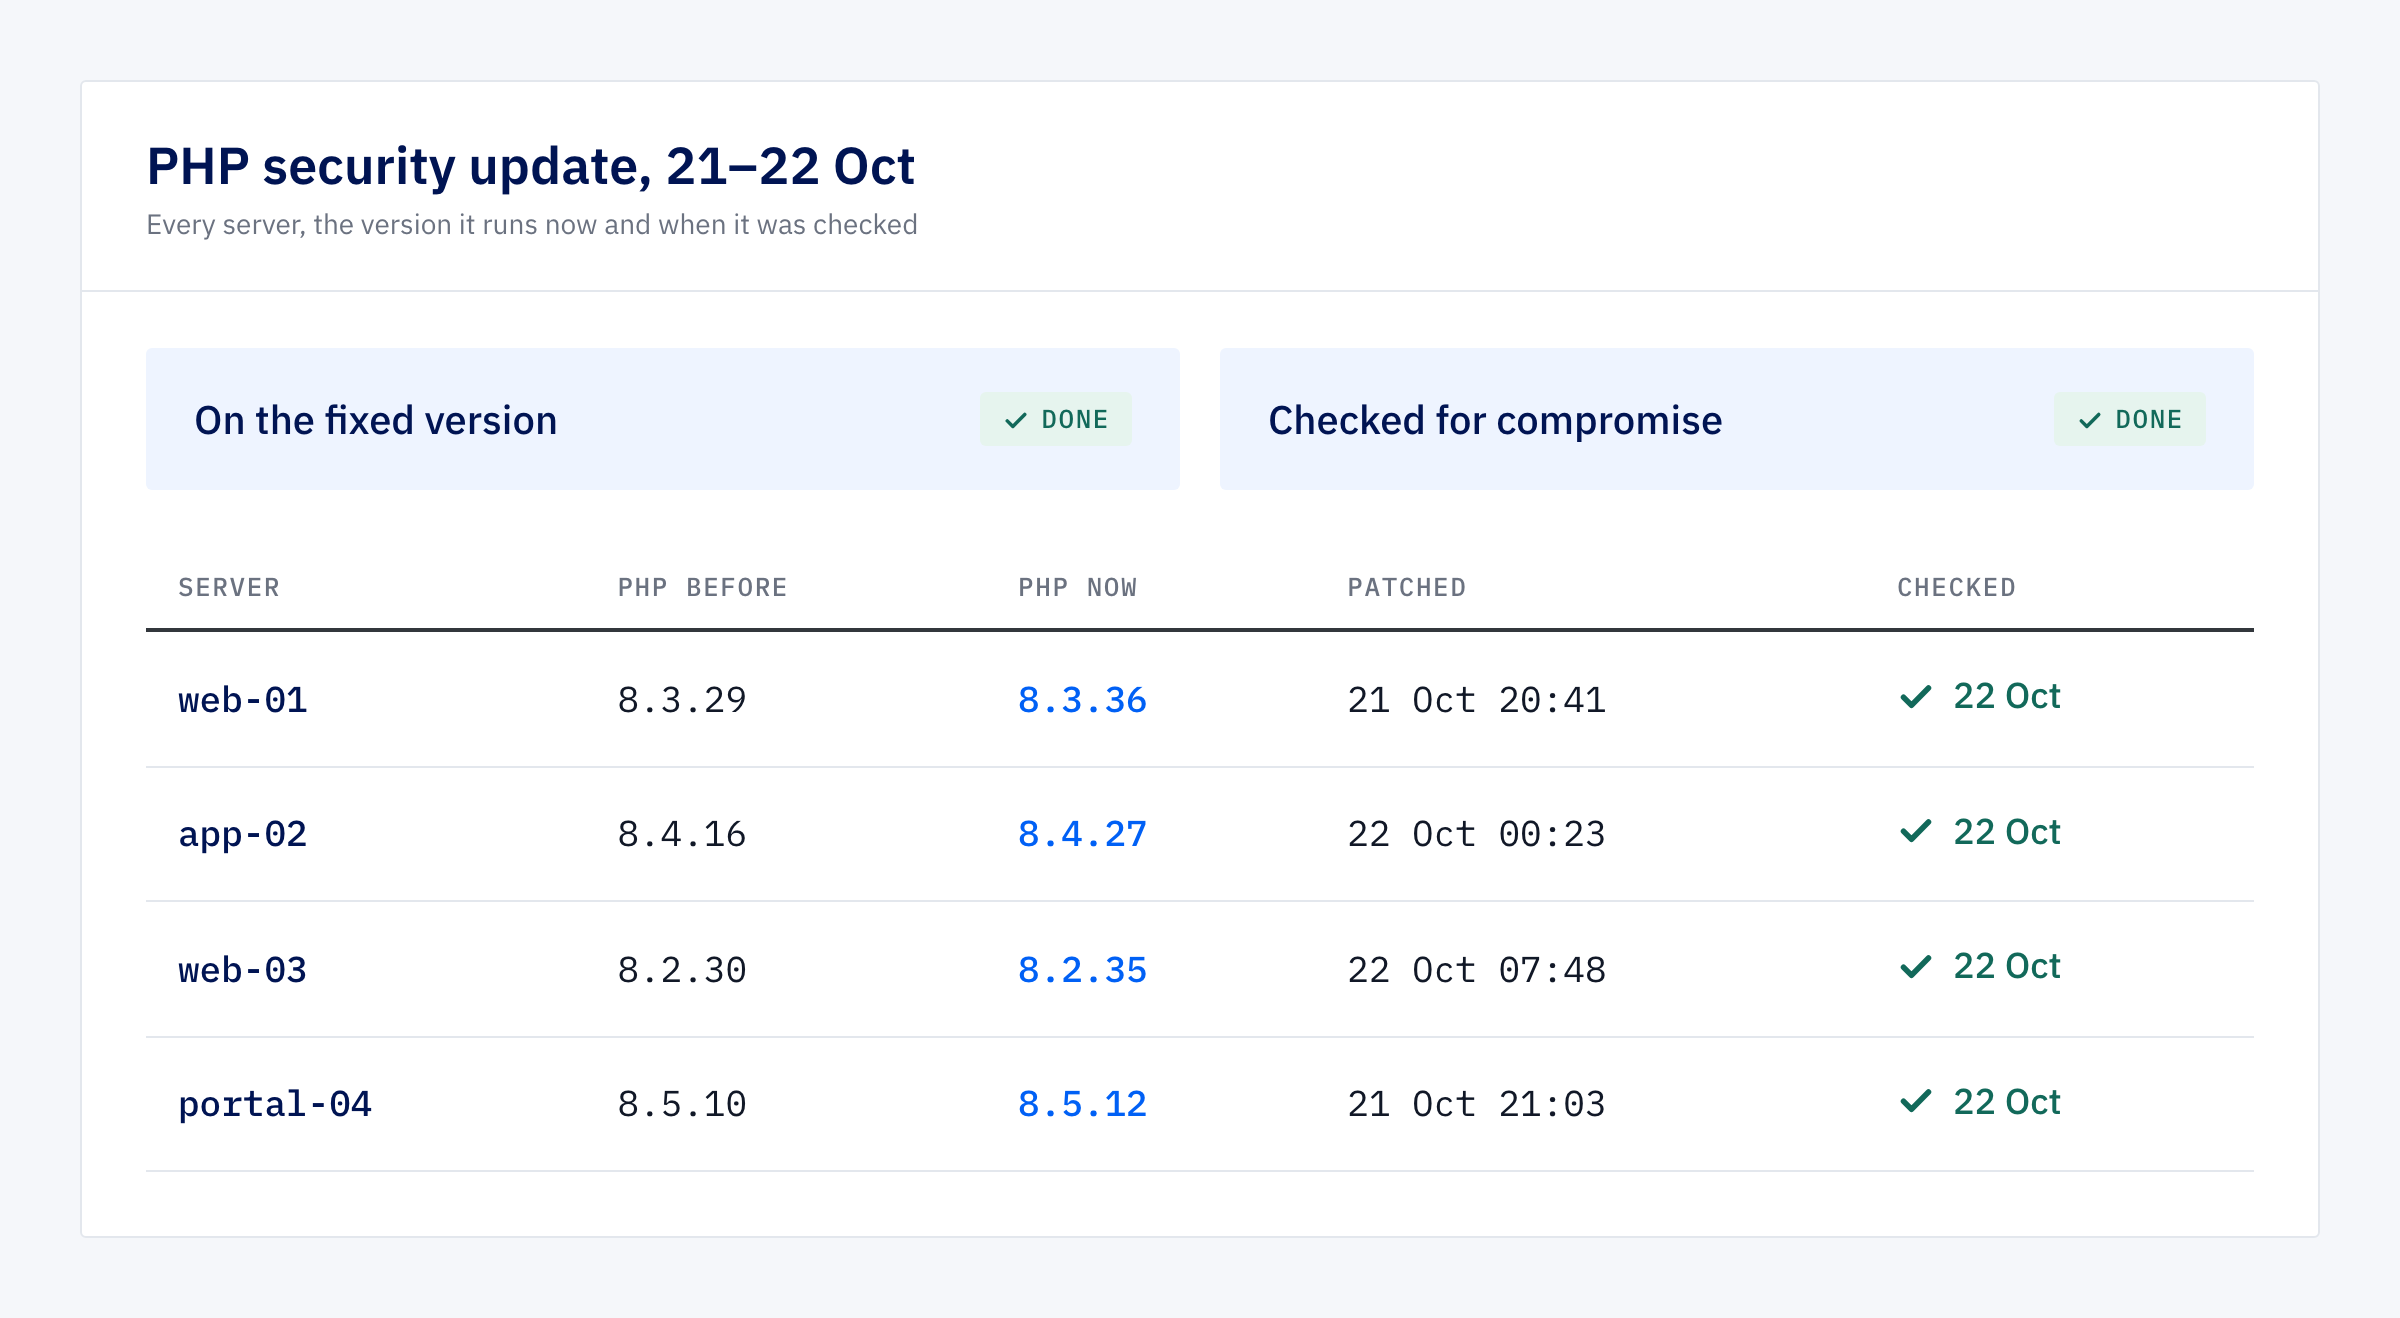Select server name portal-04
Viewport: 2400px width, 1318px height.
(275, 1105)
